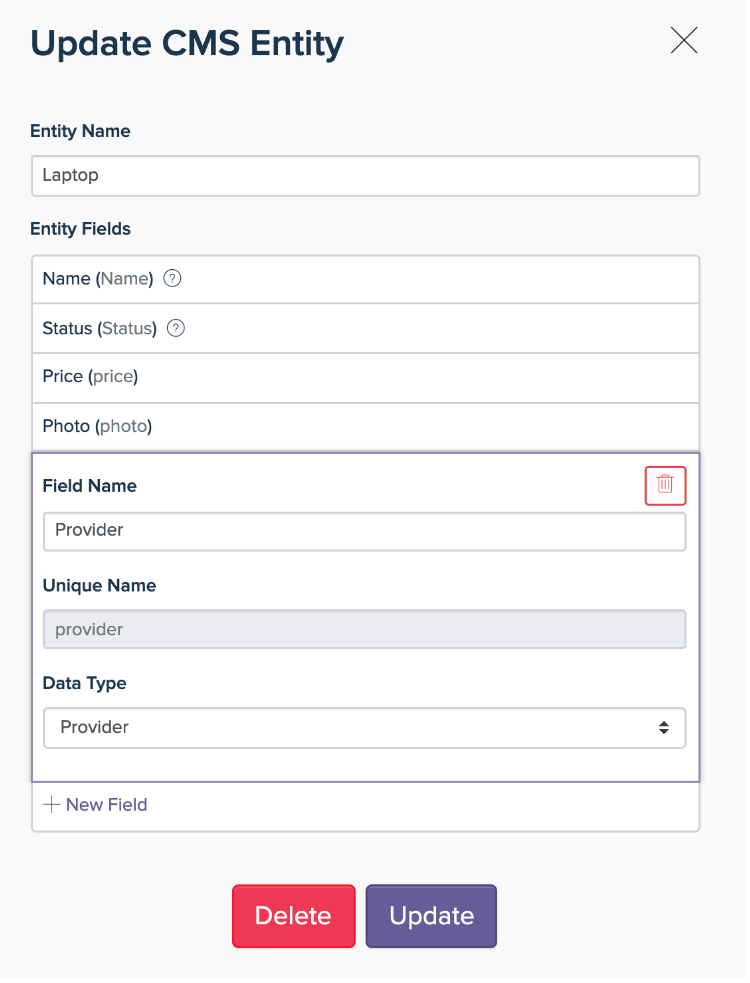Click the help icon beside Status field
This screenshot has height=983, width=750.
(176, 328)
